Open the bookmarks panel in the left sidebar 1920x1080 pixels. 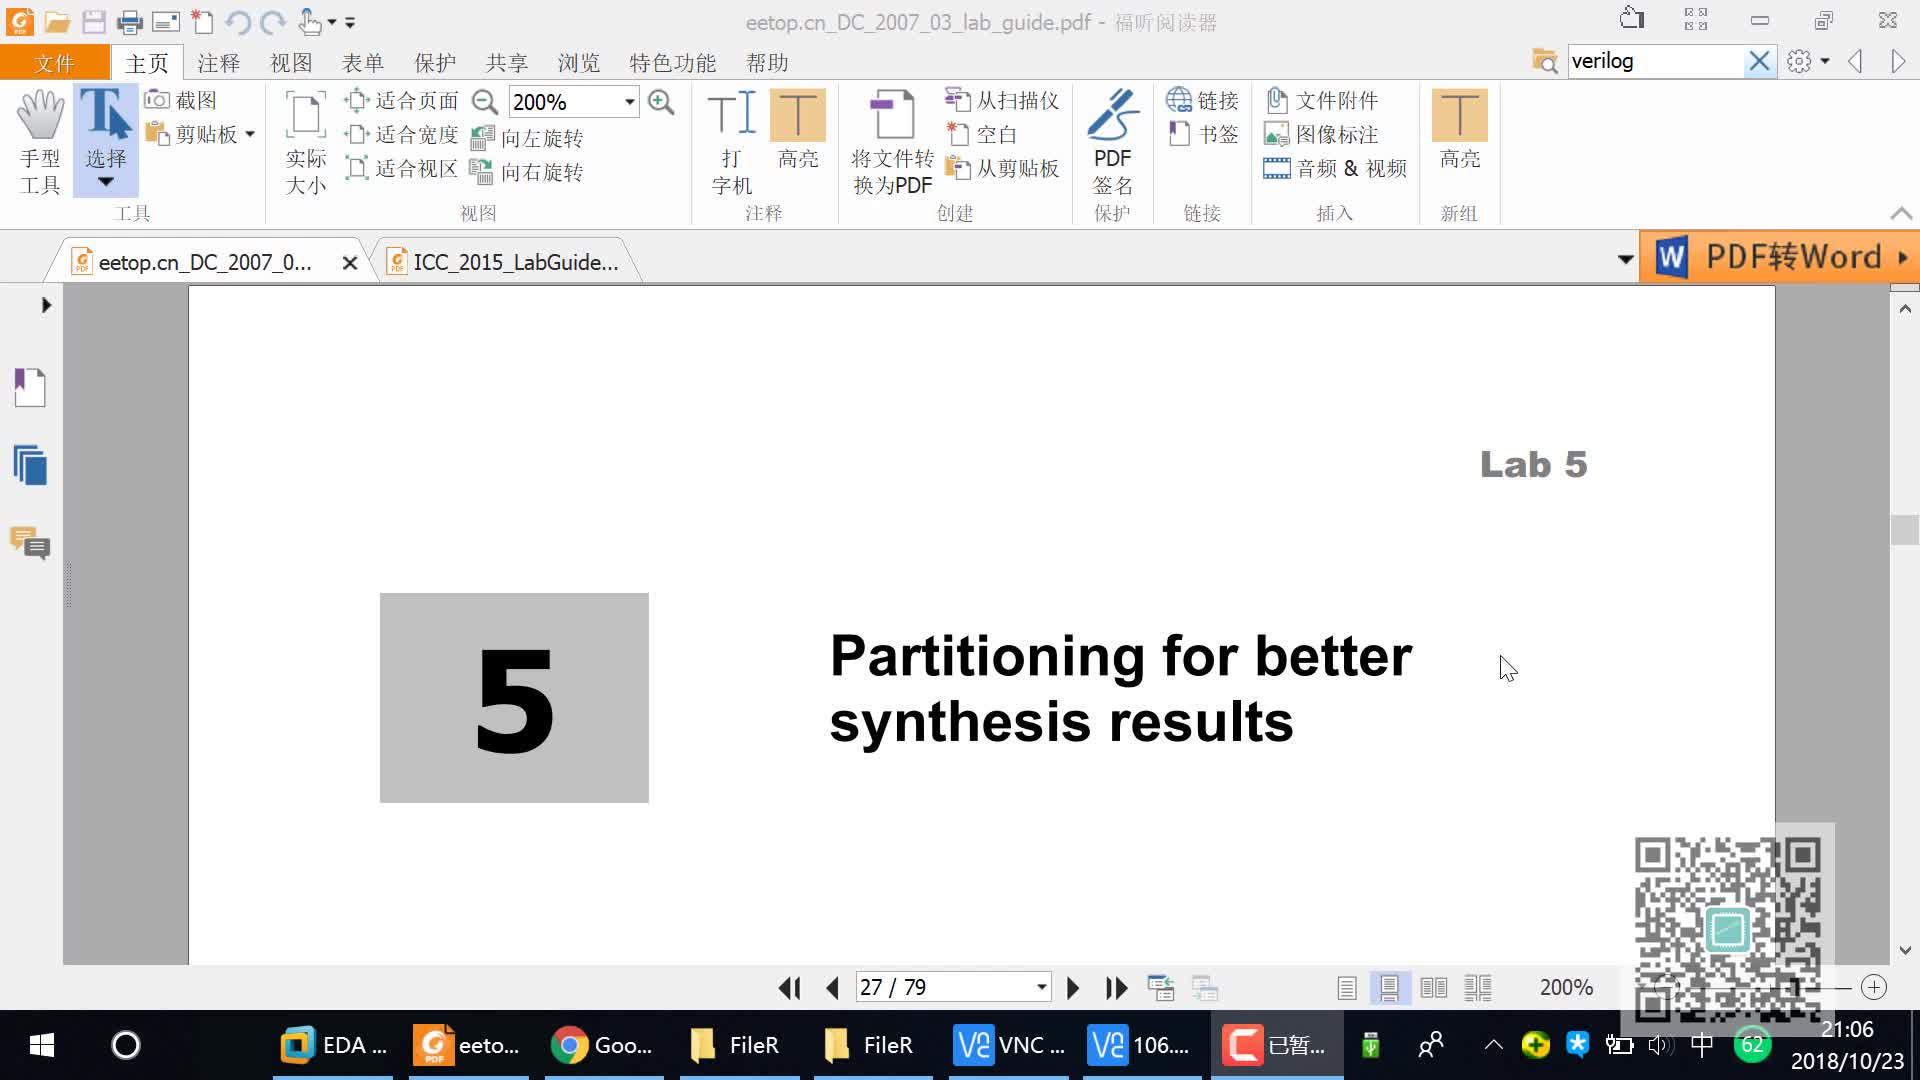pyautogui.click(x=29, y=387)
